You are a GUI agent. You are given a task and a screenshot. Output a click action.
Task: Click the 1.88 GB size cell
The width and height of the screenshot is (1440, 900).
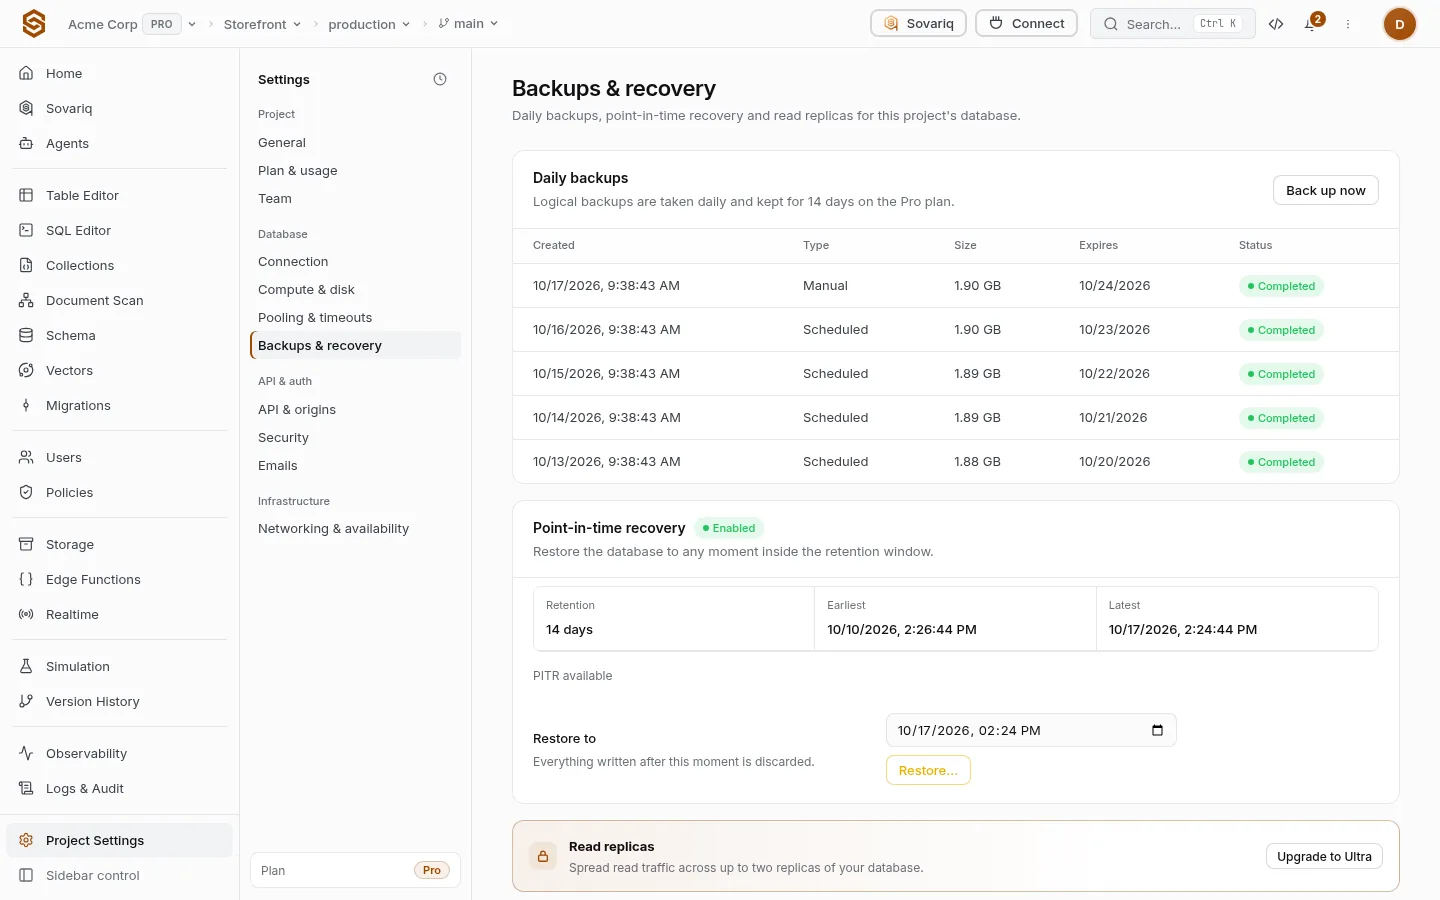[977, 462]
